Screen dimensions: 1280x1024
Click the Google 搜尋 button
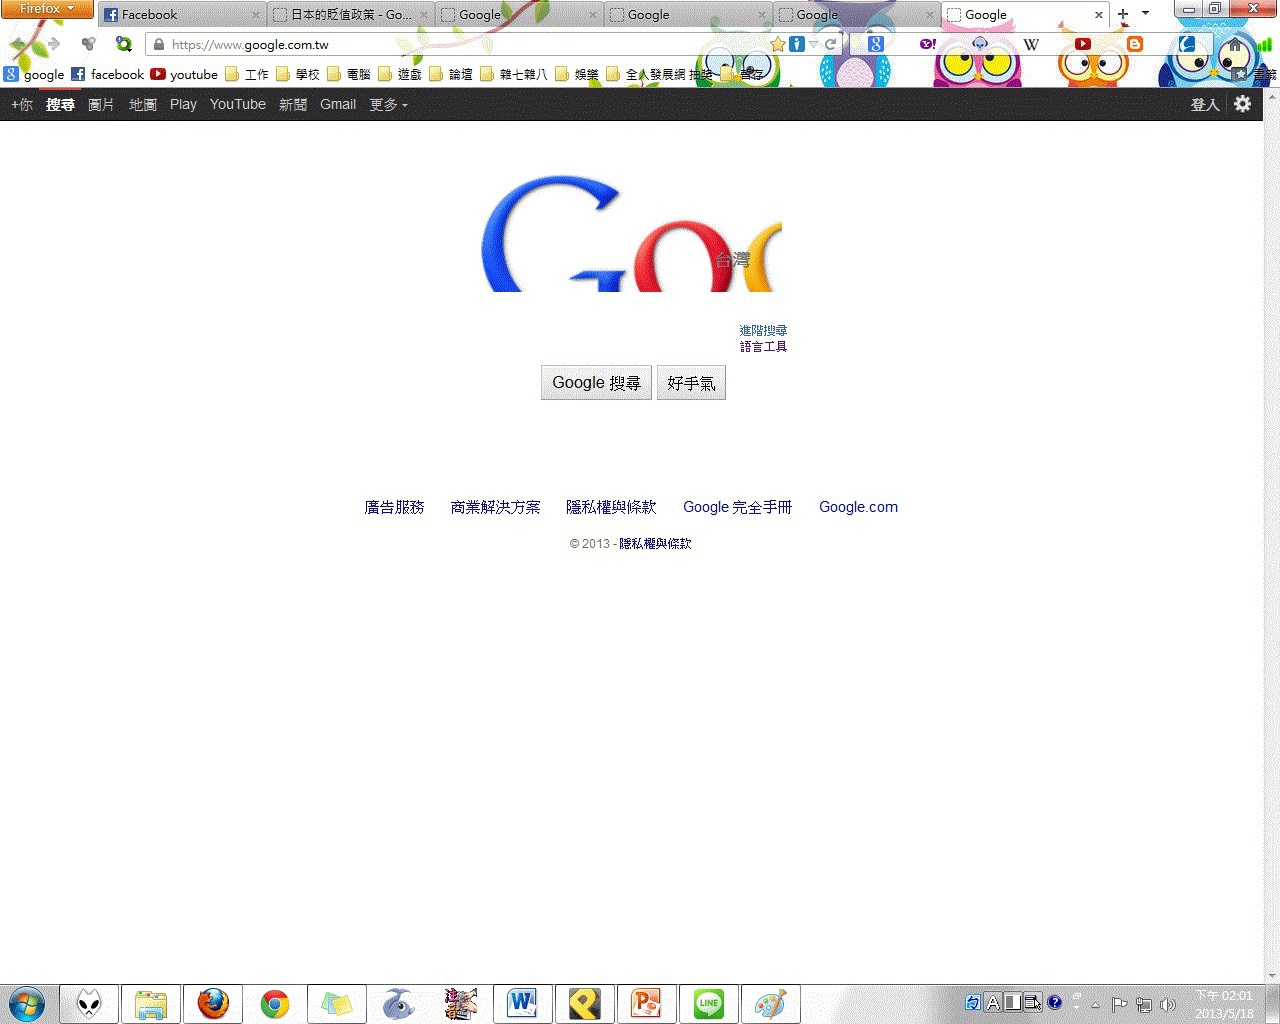pyautogui.click(x=596, y=382)
